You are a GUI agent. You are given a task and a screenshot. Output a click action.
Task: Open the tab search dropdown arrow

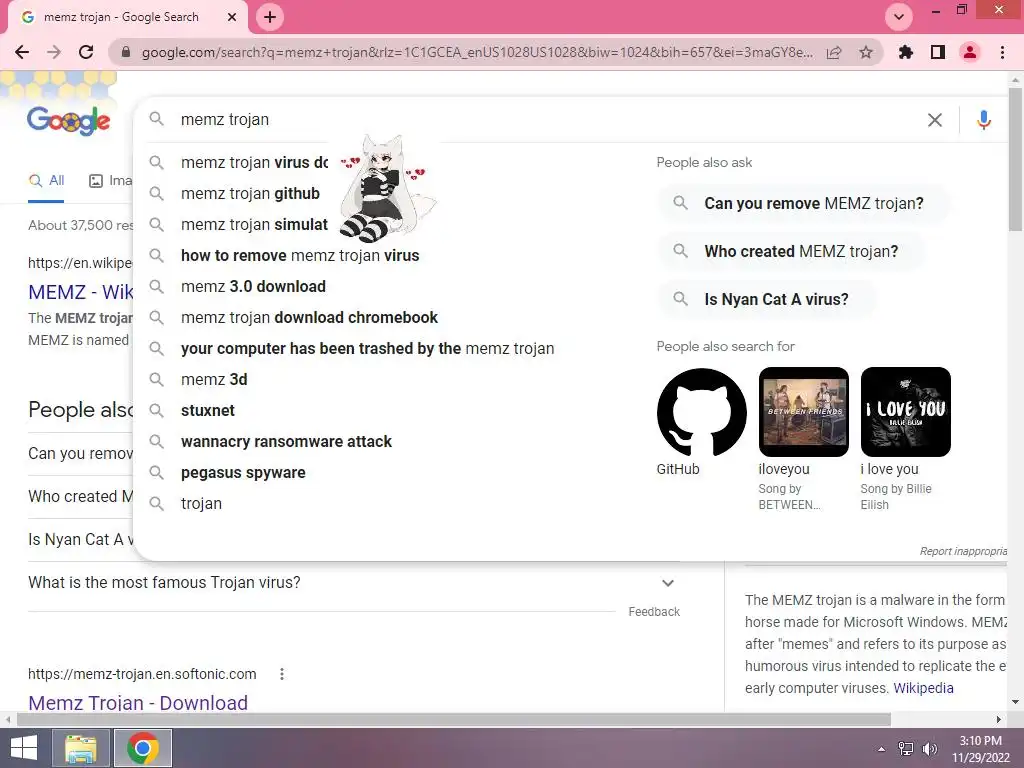pos(899,17)
